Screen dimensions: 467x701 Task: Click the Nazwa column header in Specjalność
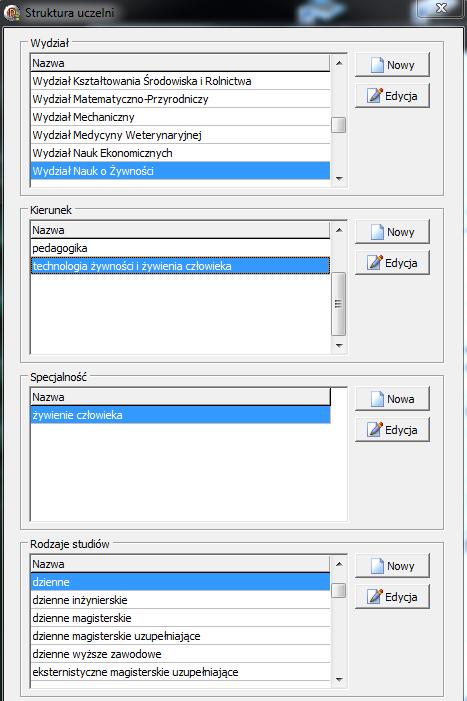181,397
